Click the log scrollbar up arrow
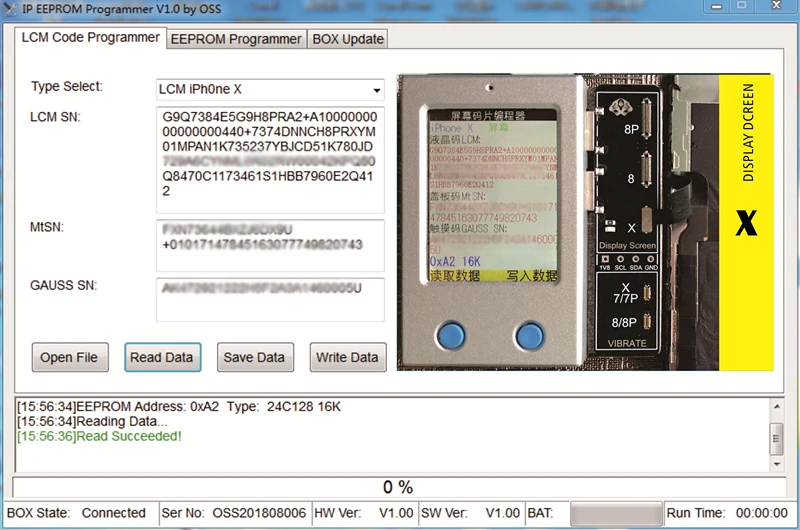Viewport: 800px width, 530px height. [x=777, y=407]
